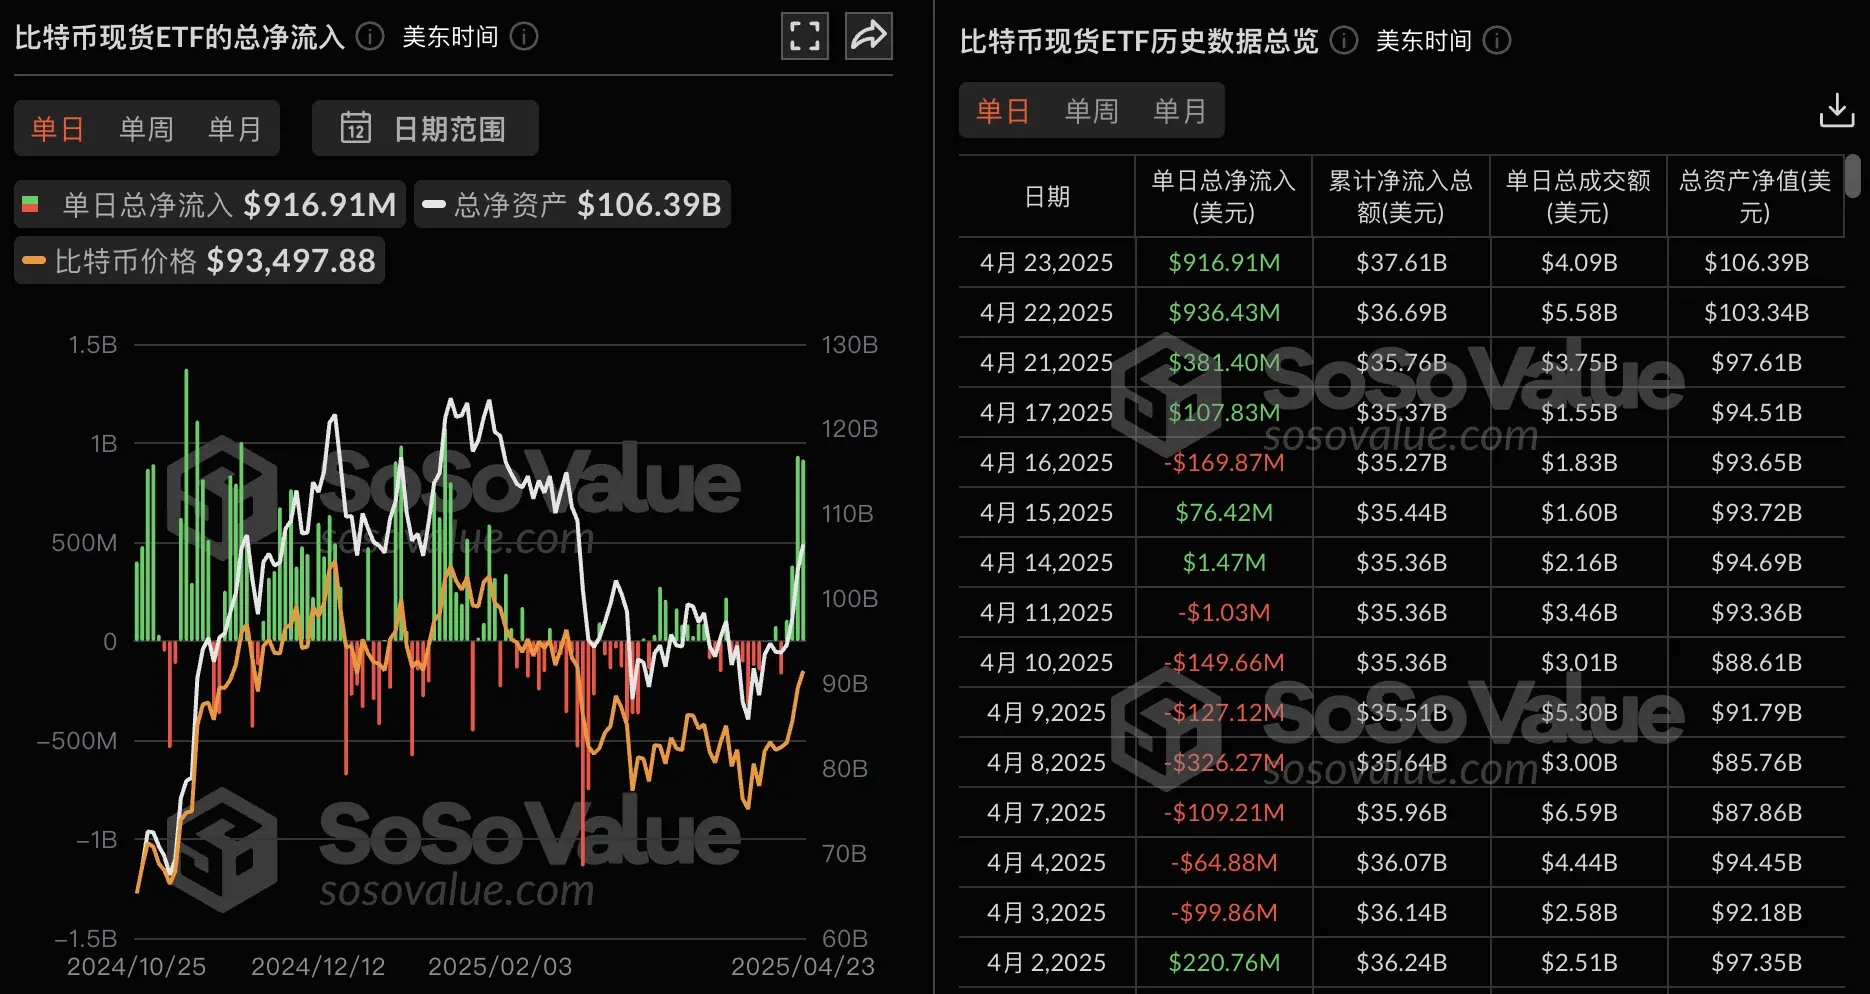The height and width of the screenshot is (994, 1870).
Task: Switch chart to 单月 view
Action: (x=234, y=129)
